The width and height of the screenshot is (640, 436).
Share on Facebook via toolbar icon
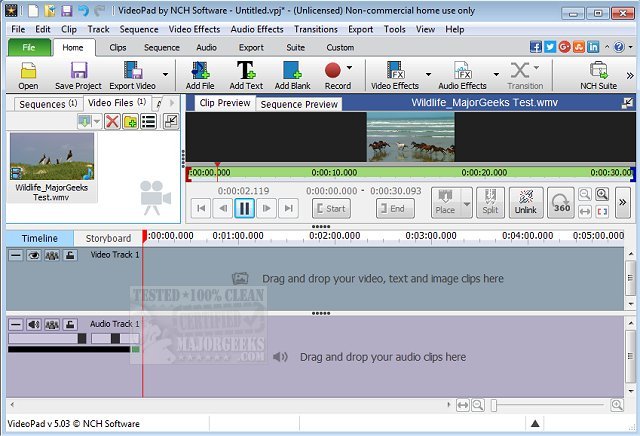[536, 47]
